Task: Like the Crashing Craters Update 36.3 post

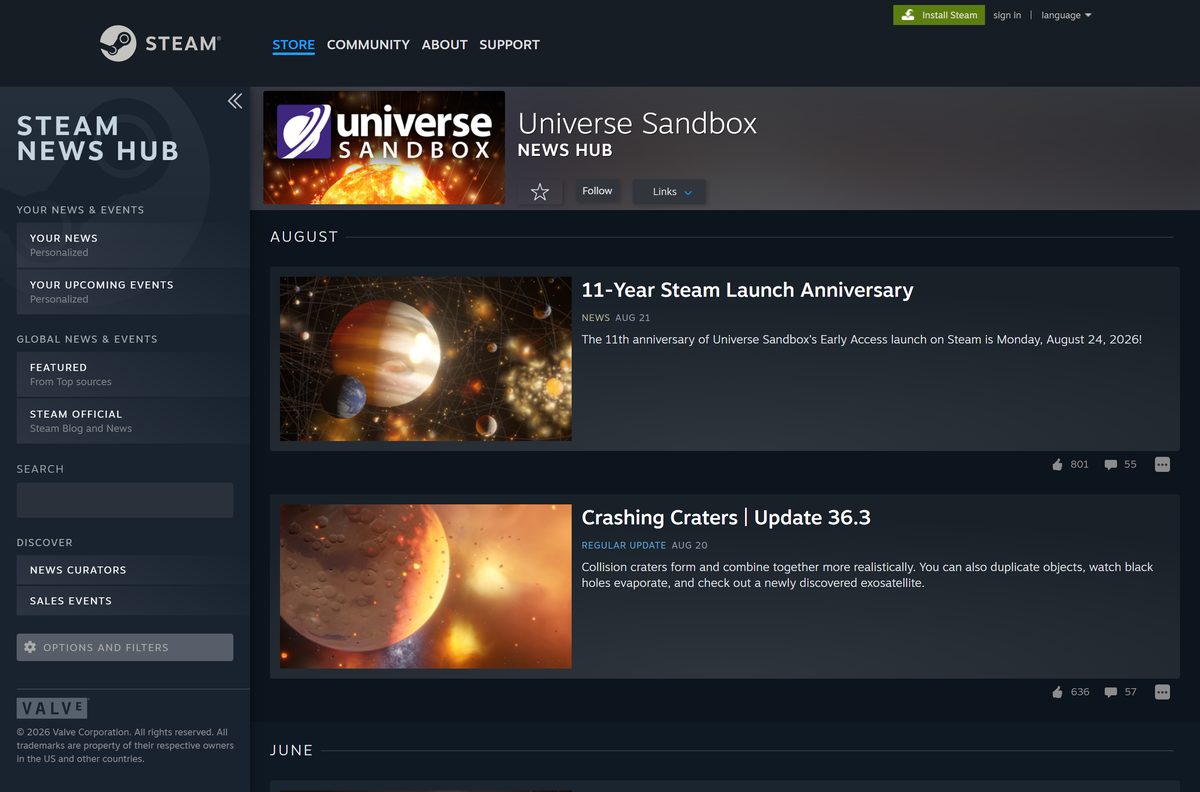Action: (x=1058, y=692)
